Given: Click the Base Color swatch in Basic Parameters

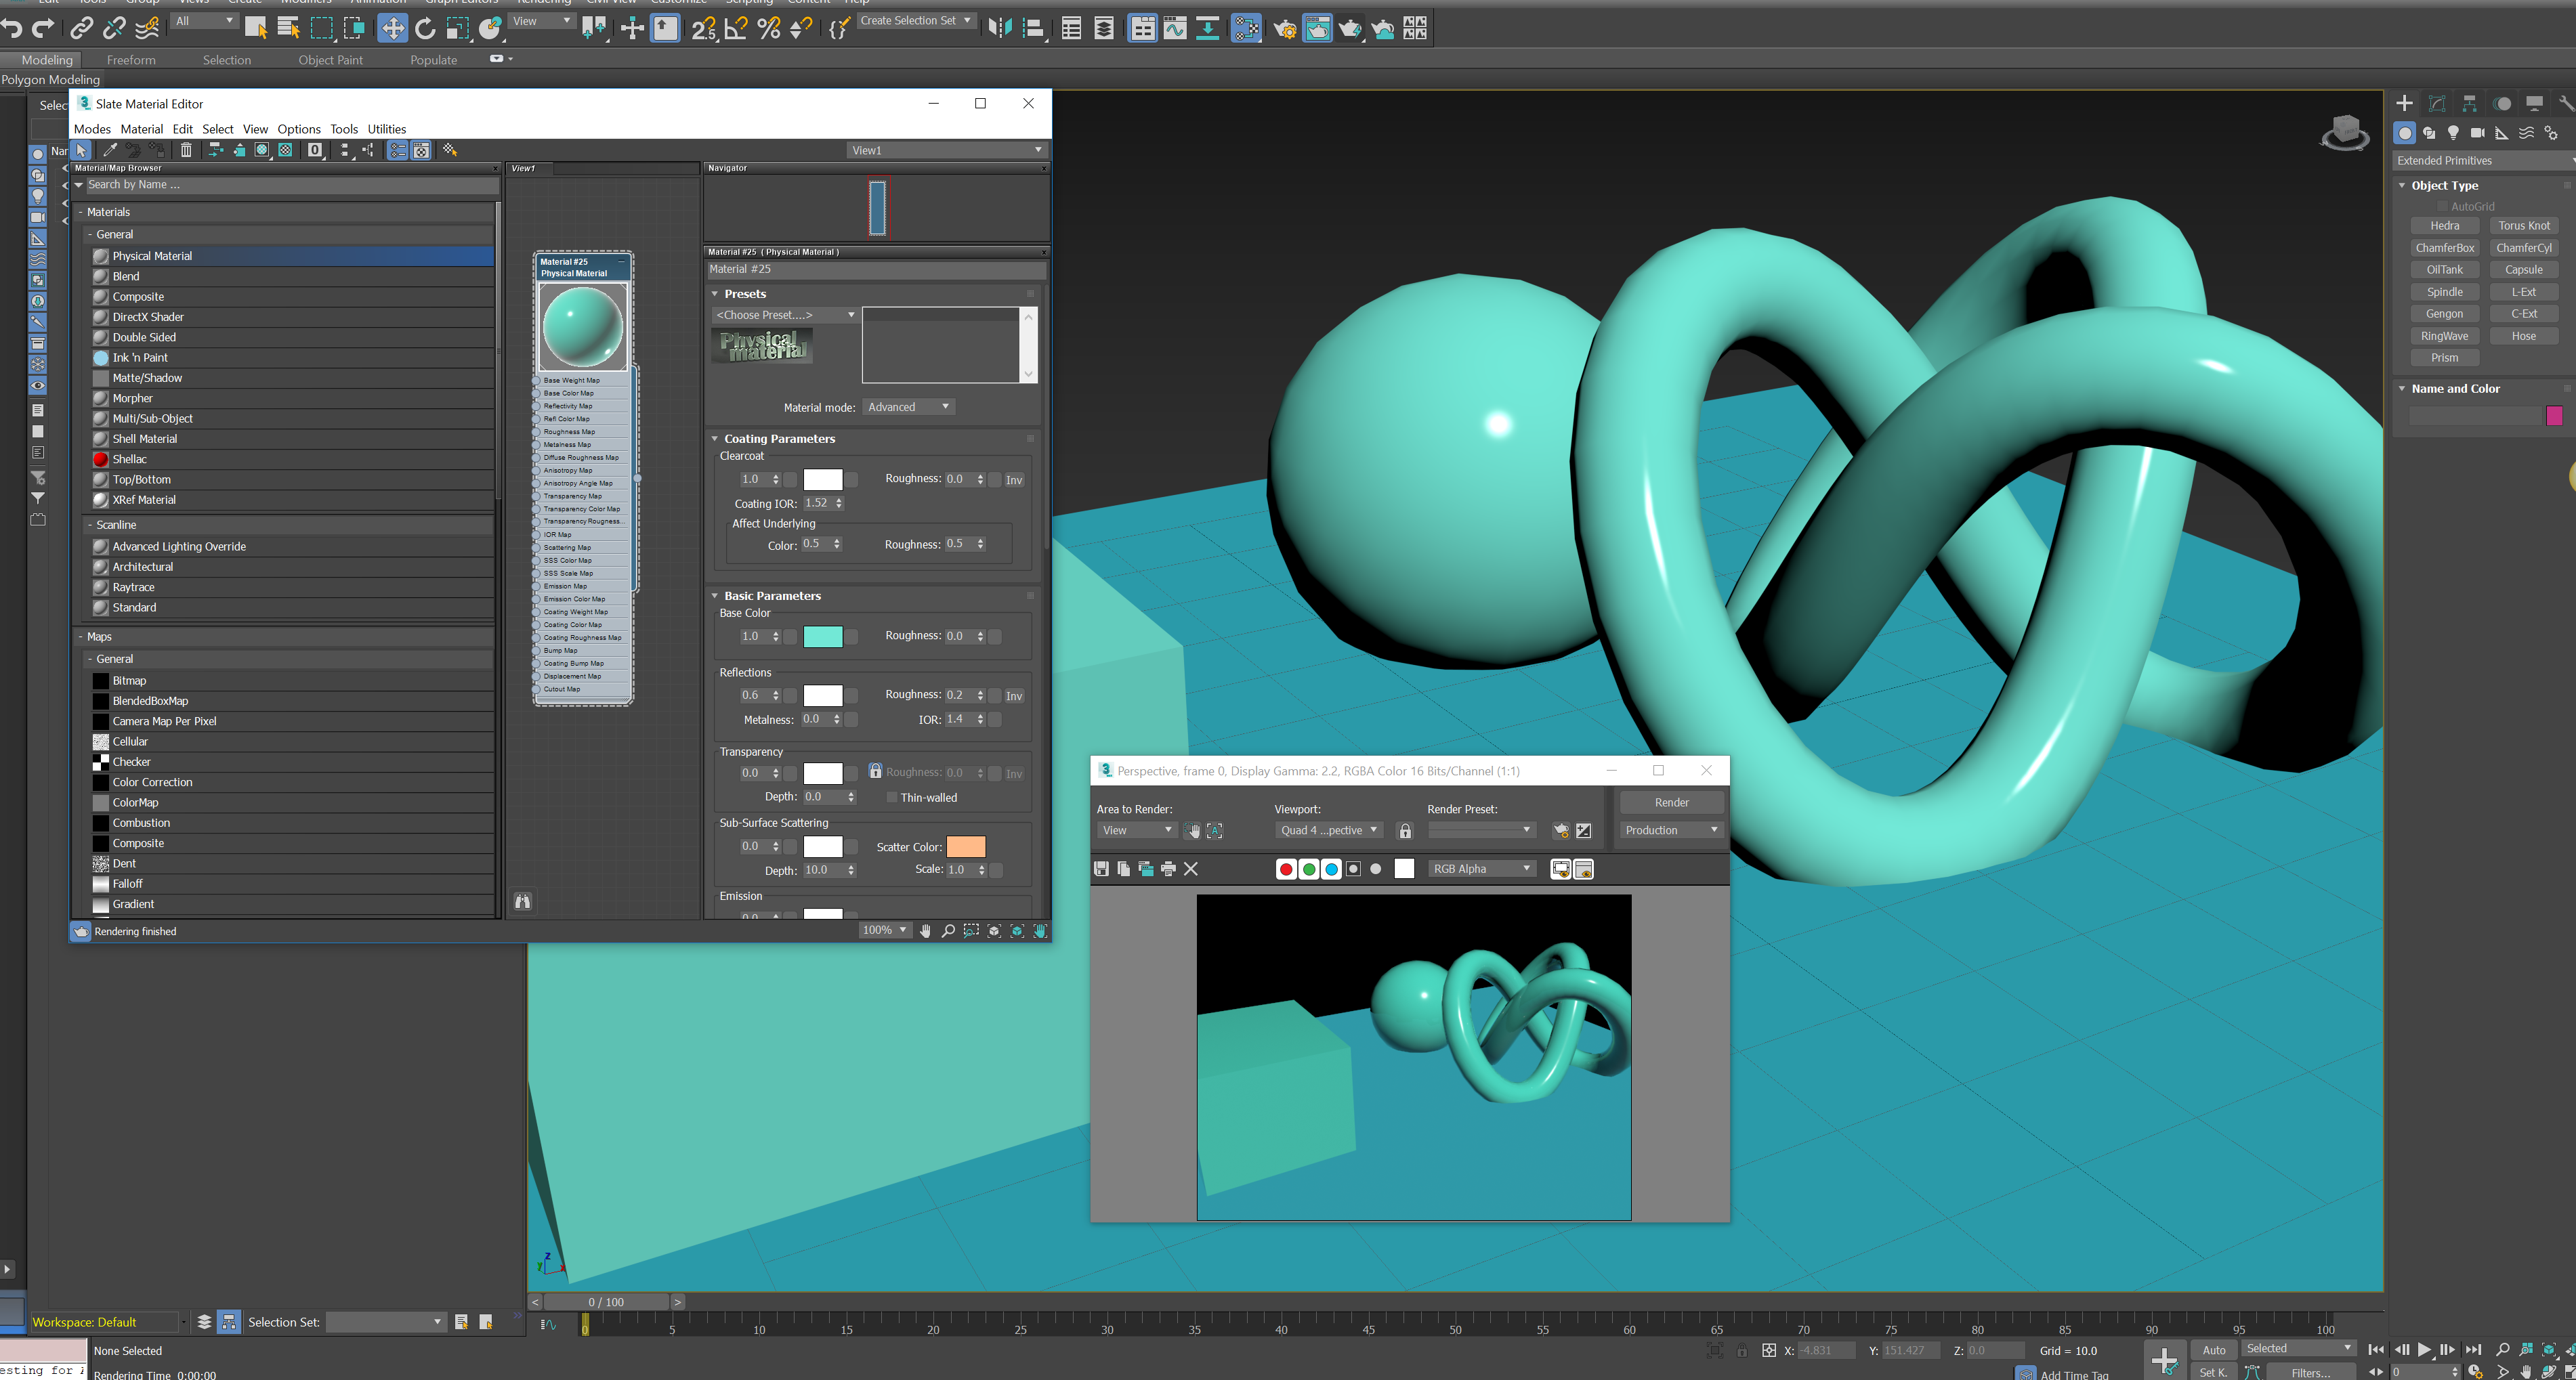Looking at the screenshot, I should click(x=823, y=635).
